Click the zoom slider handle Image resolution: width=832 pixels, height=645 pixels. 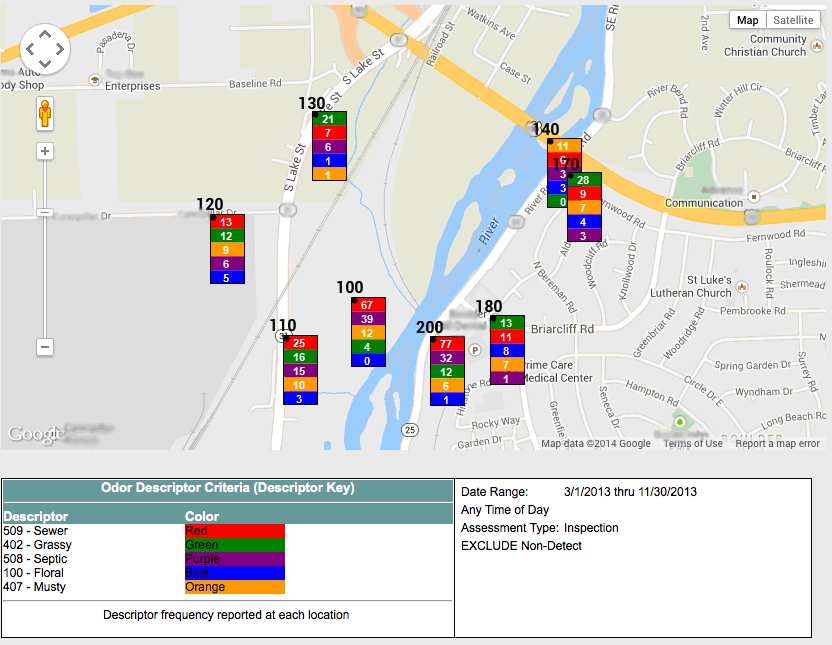pyautogui.click(x=45, y=213)
